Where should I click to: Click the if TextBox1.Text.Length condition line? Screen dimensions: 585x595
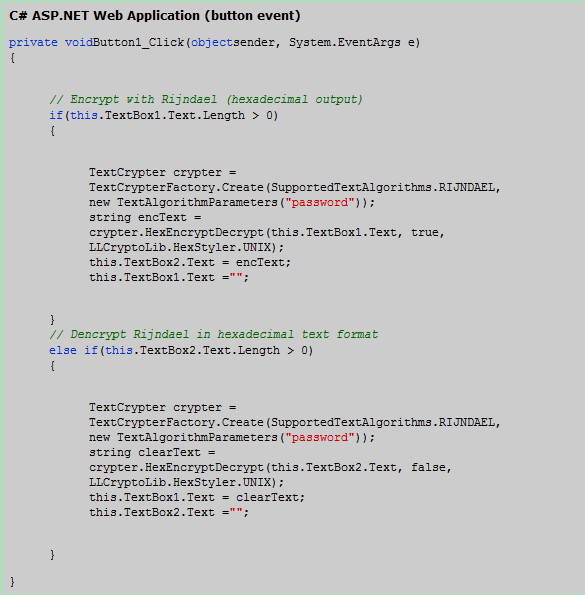coord(164,115)
